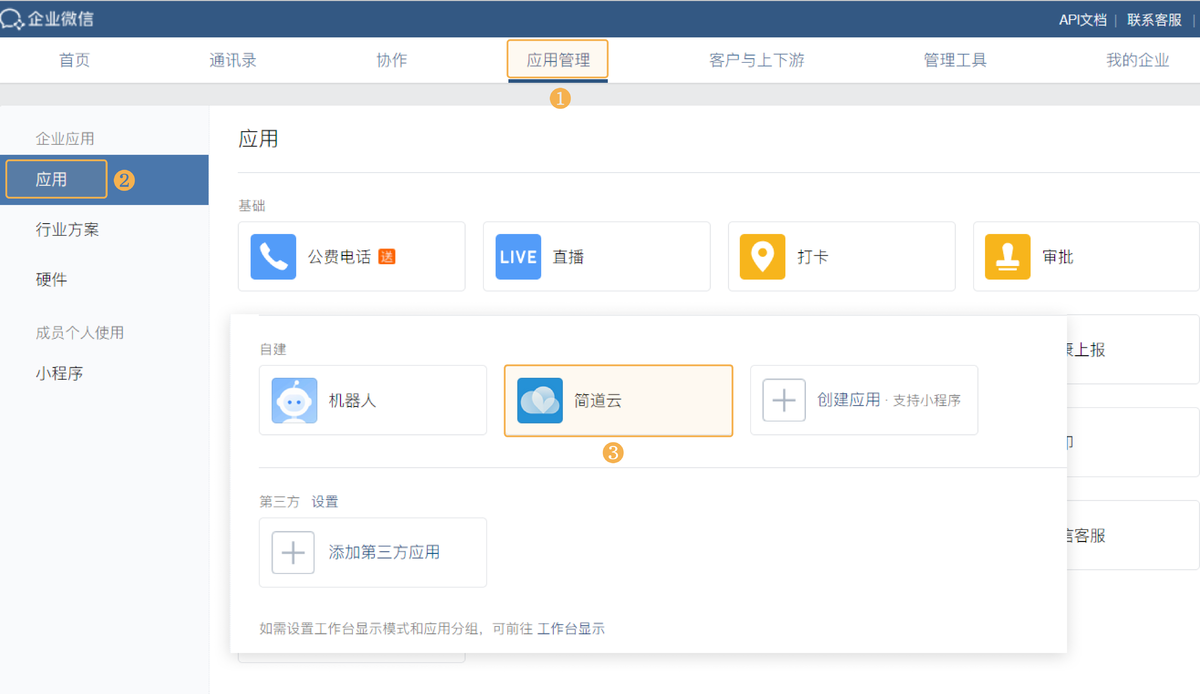
Task: Switch to the 应用管理 tab
Action: point(557,59)
